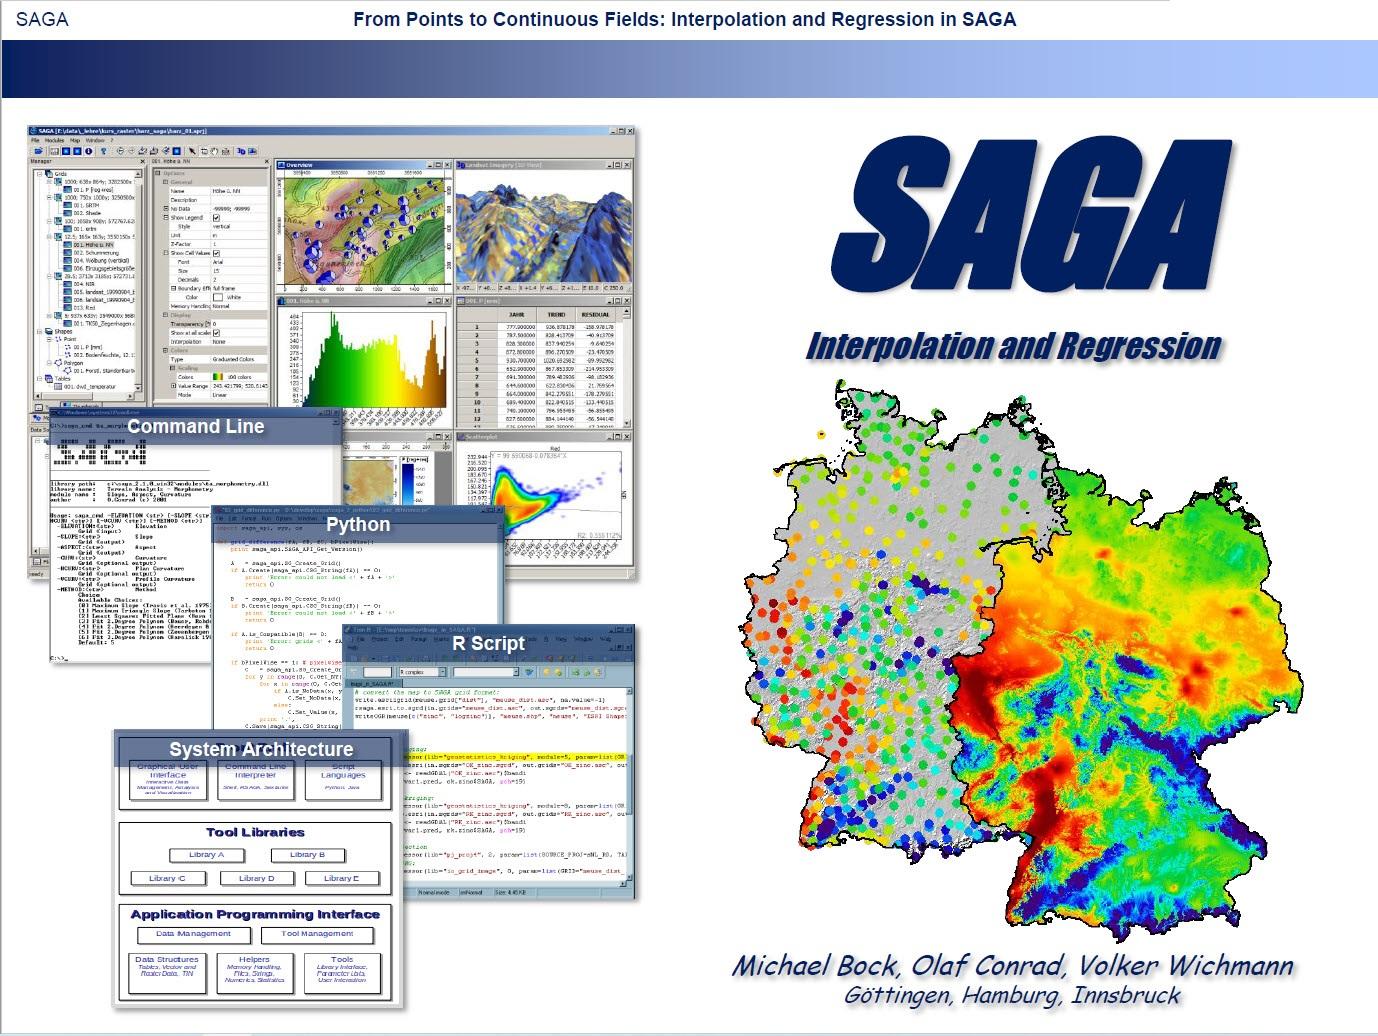Click the Transparency value field

(239, 324)
